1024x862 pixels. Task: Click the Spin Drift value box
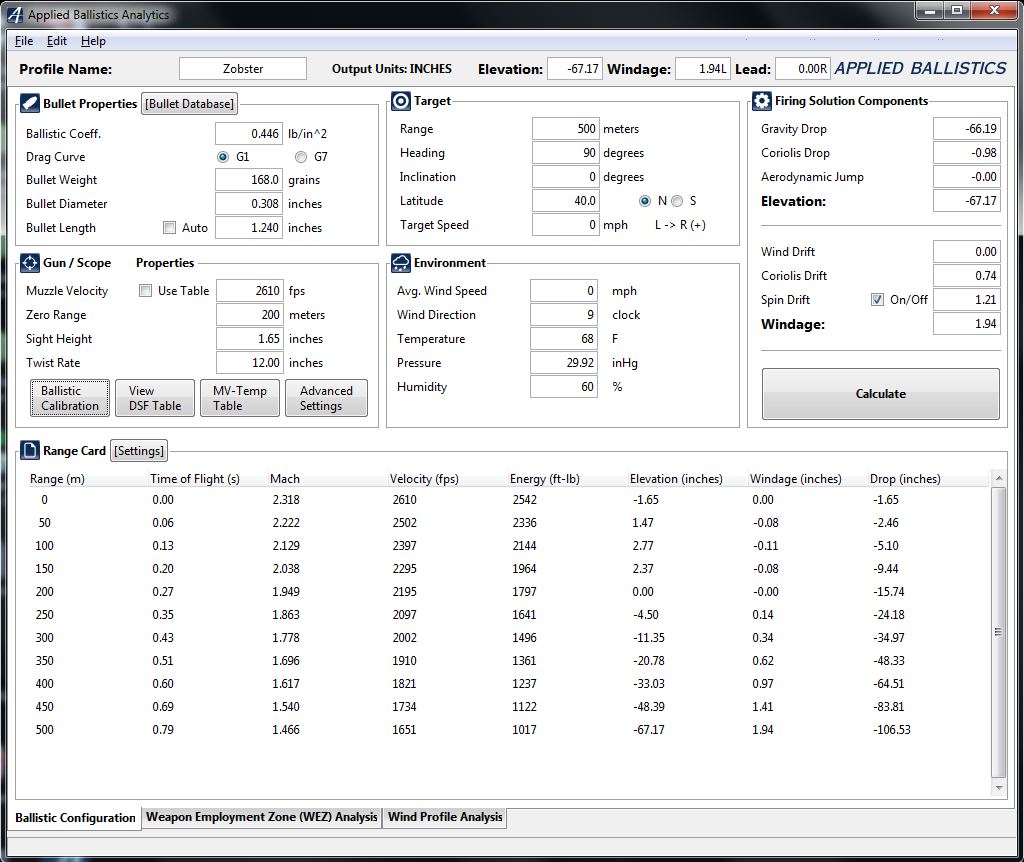coord(967,300)
